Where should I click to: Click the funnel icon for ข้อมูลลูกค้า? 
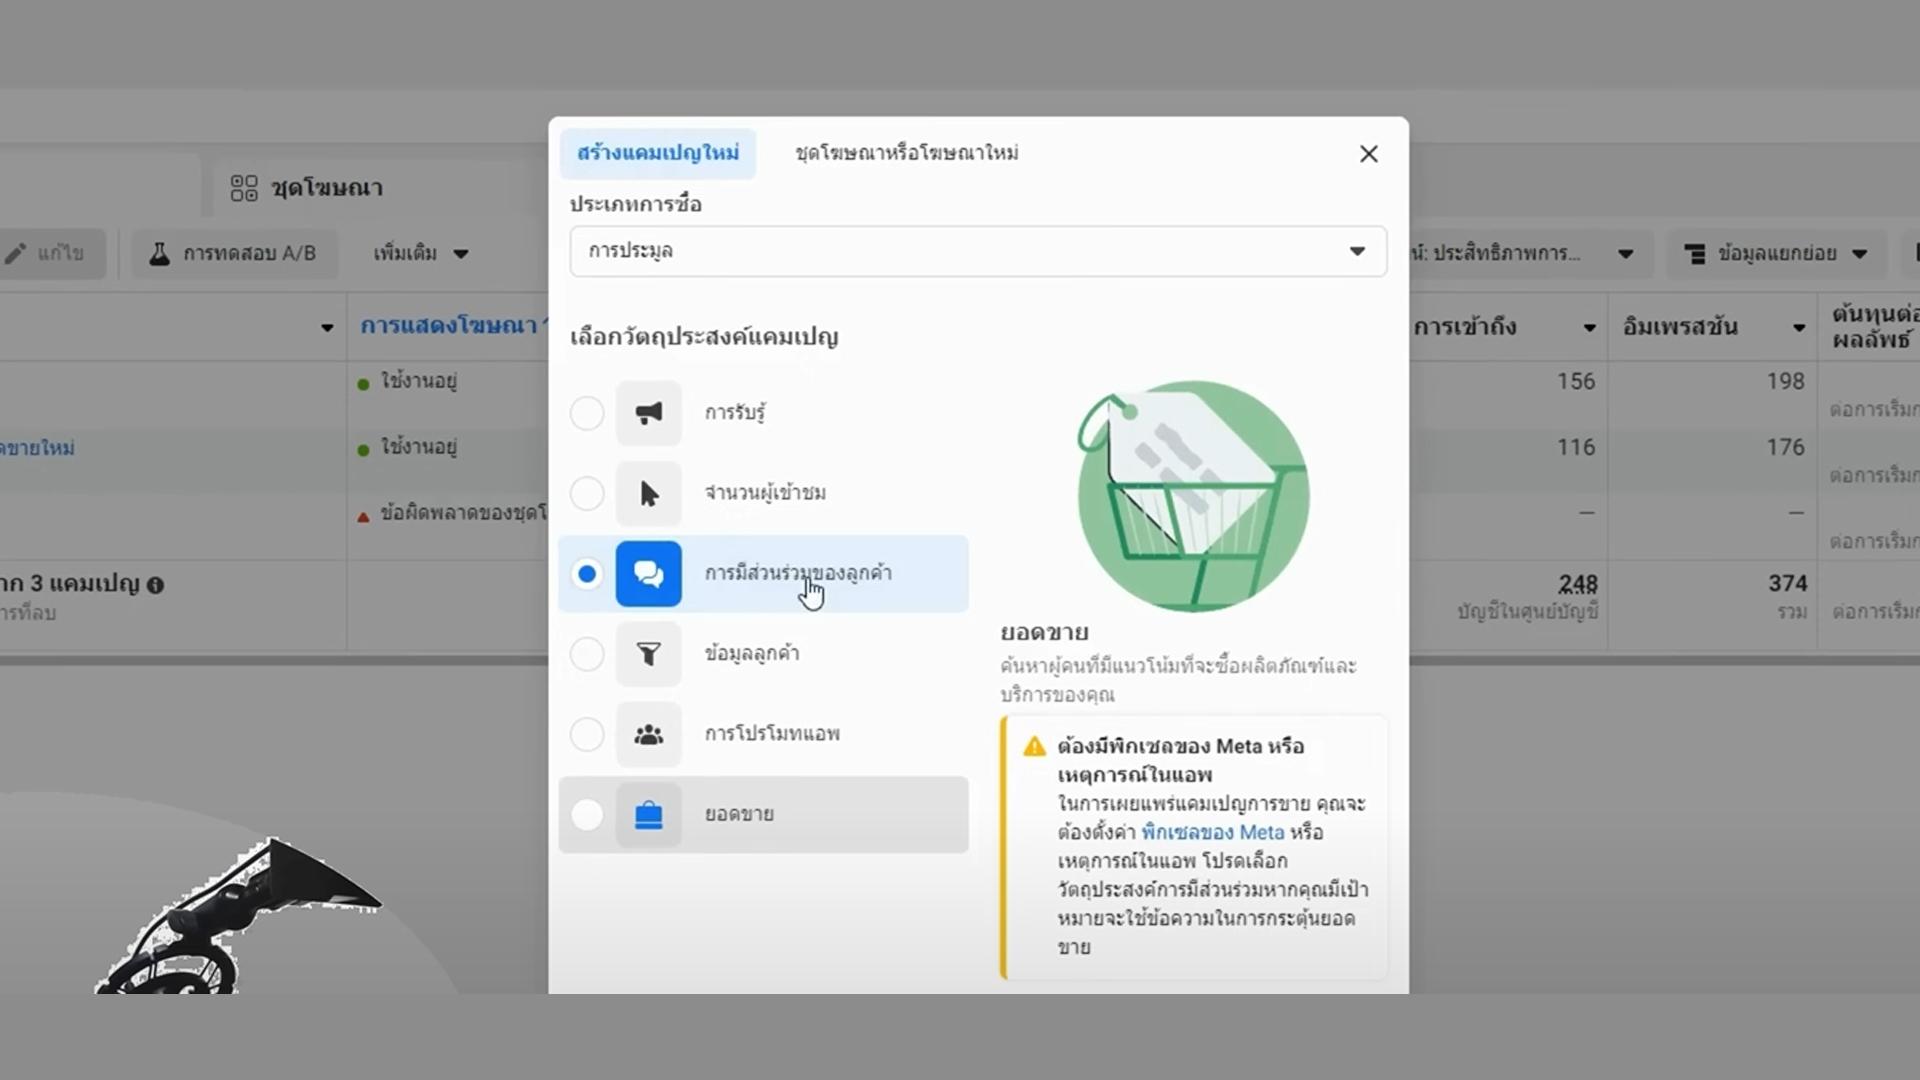pyautogui.click(x=648, y=654)
